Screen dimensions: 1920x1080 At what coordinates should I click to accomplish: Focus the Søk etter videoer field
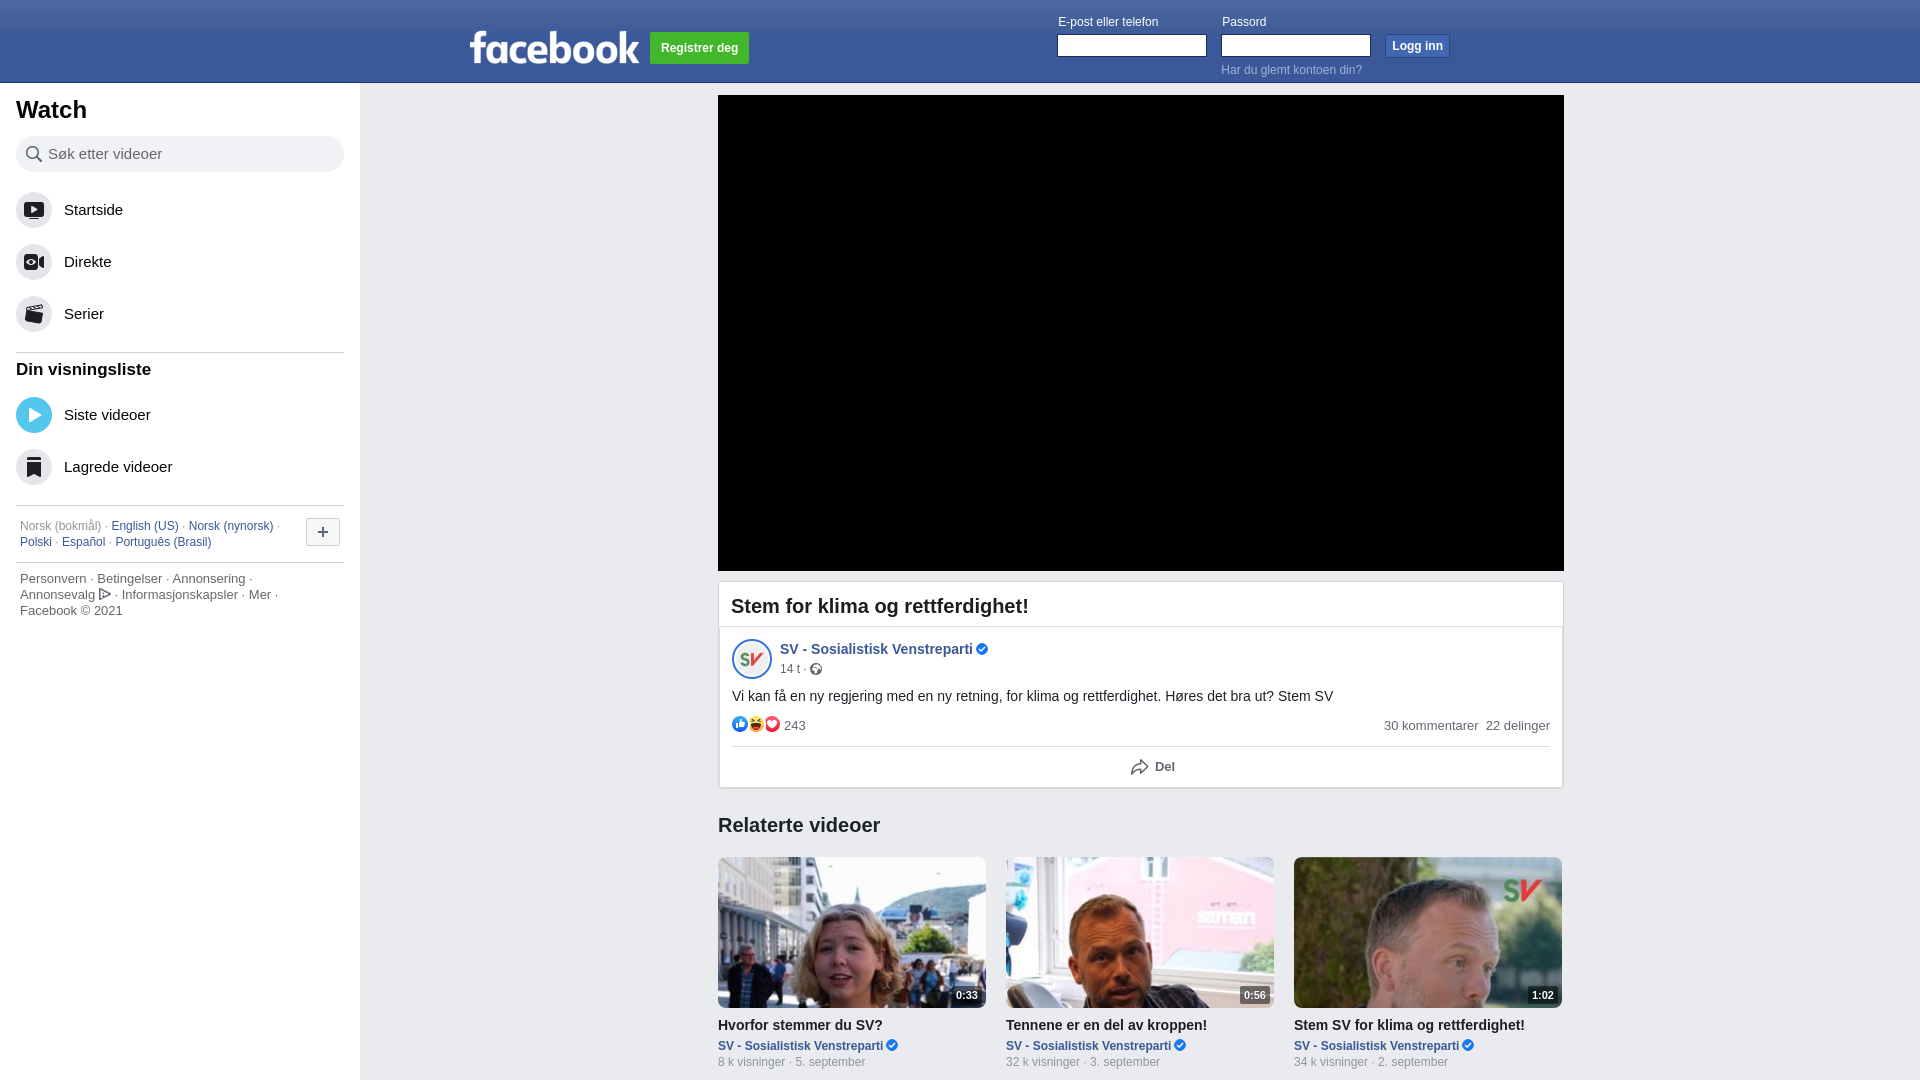point(180,154)
